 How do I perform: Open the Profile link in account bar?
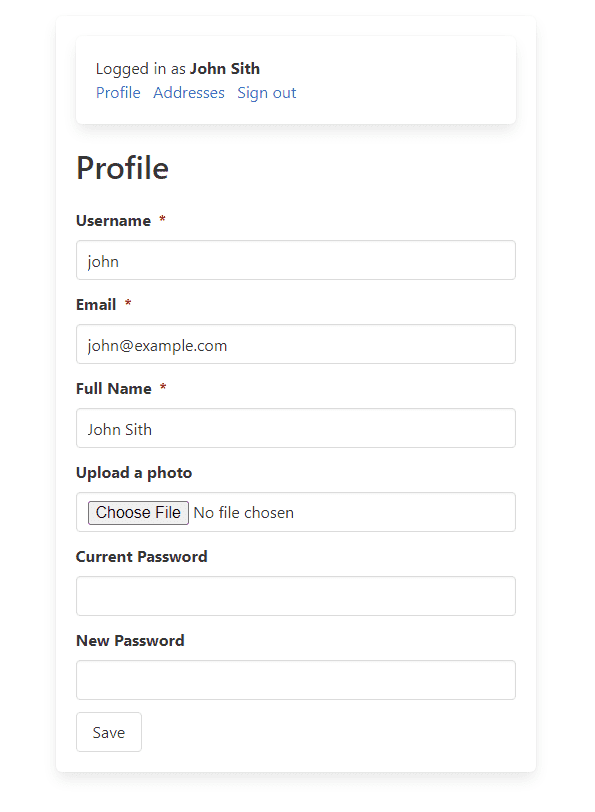click(x=118, y=92)
